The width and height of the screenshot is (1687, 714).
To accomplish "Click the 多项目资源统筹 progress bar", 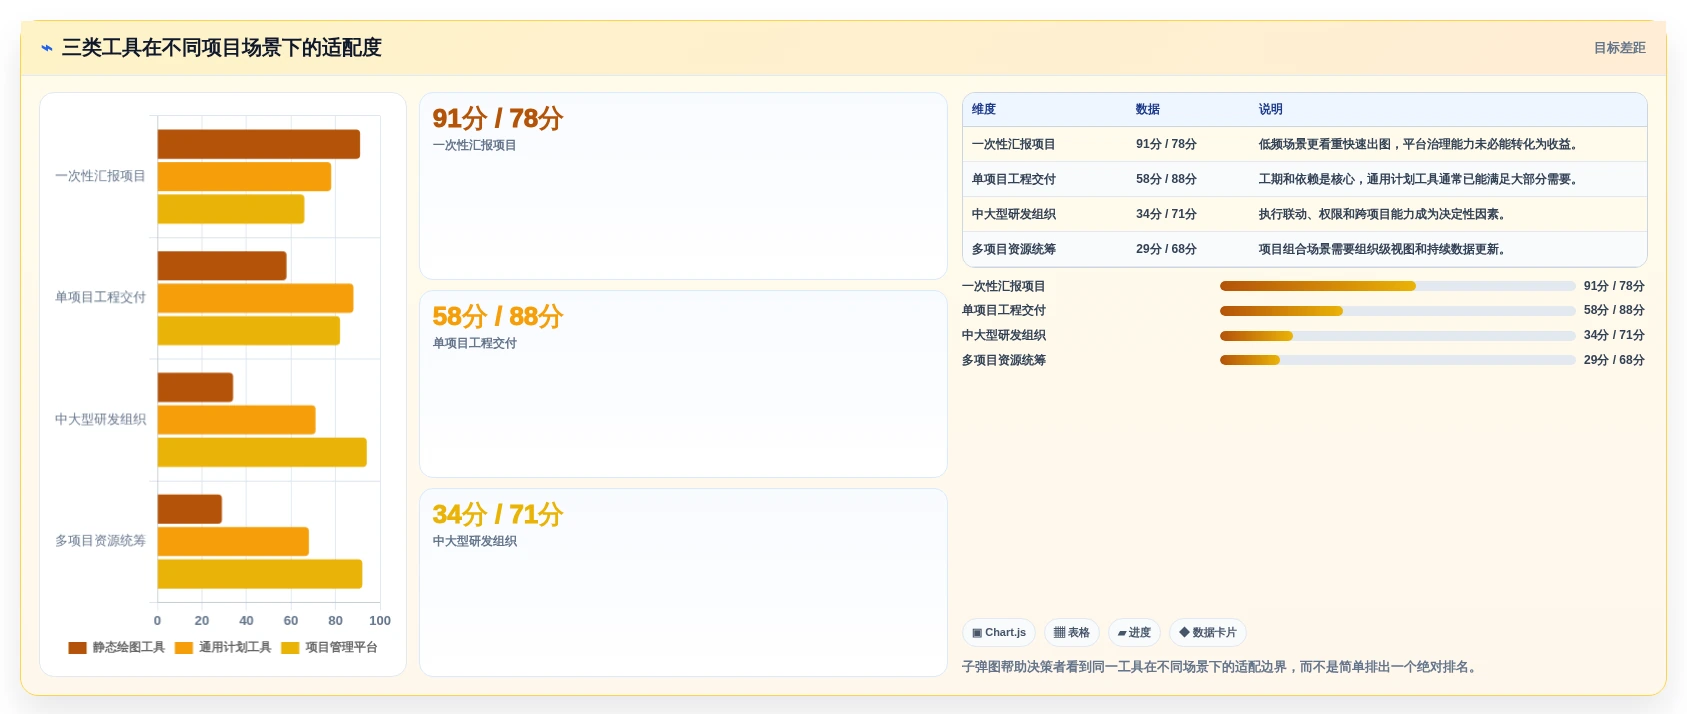I will [x=1397, y=361].
